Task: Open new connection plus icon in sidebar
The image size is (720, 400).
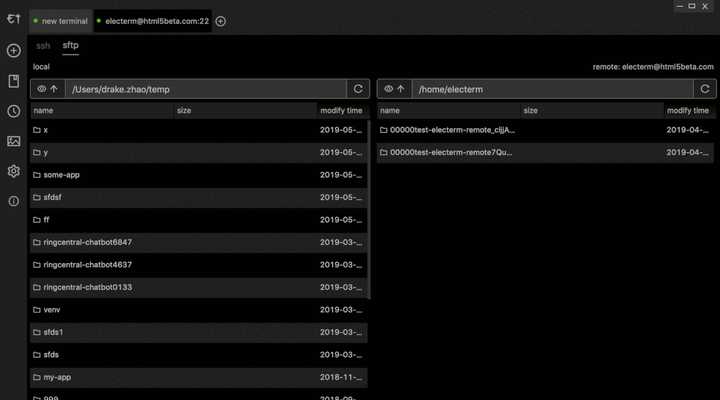Action: click(14, 51)
